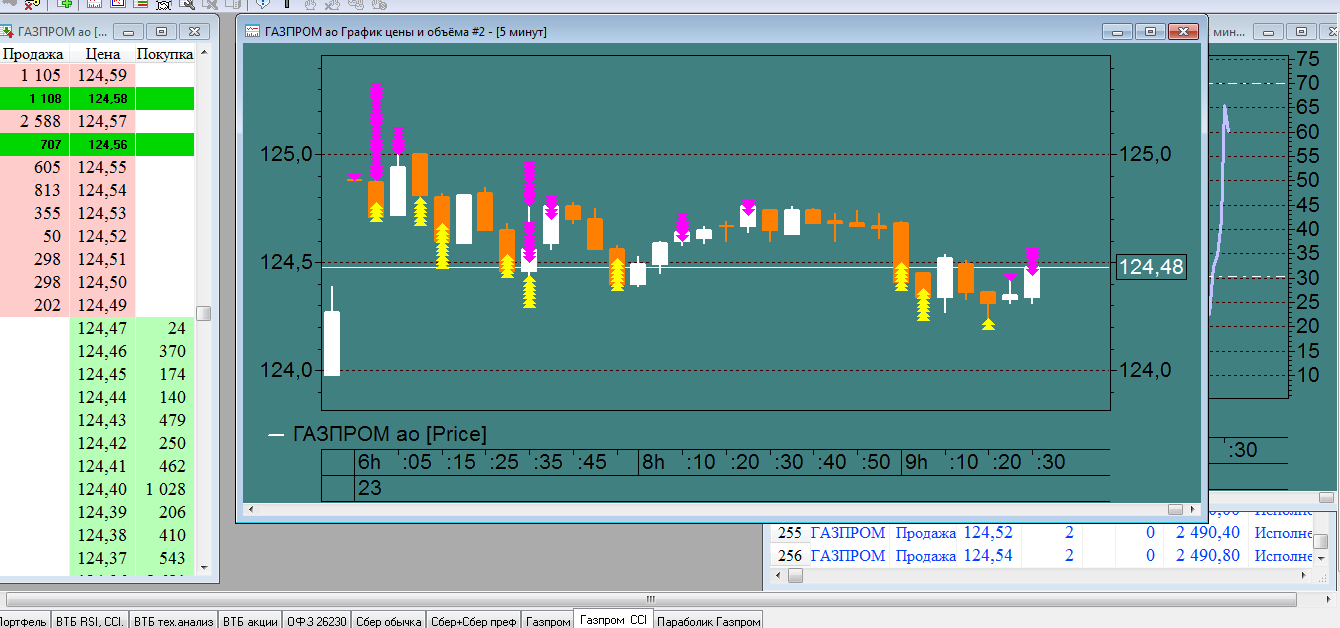Close the price and volume chart window
The image size is (1340, 628).
coord(1185,31)
